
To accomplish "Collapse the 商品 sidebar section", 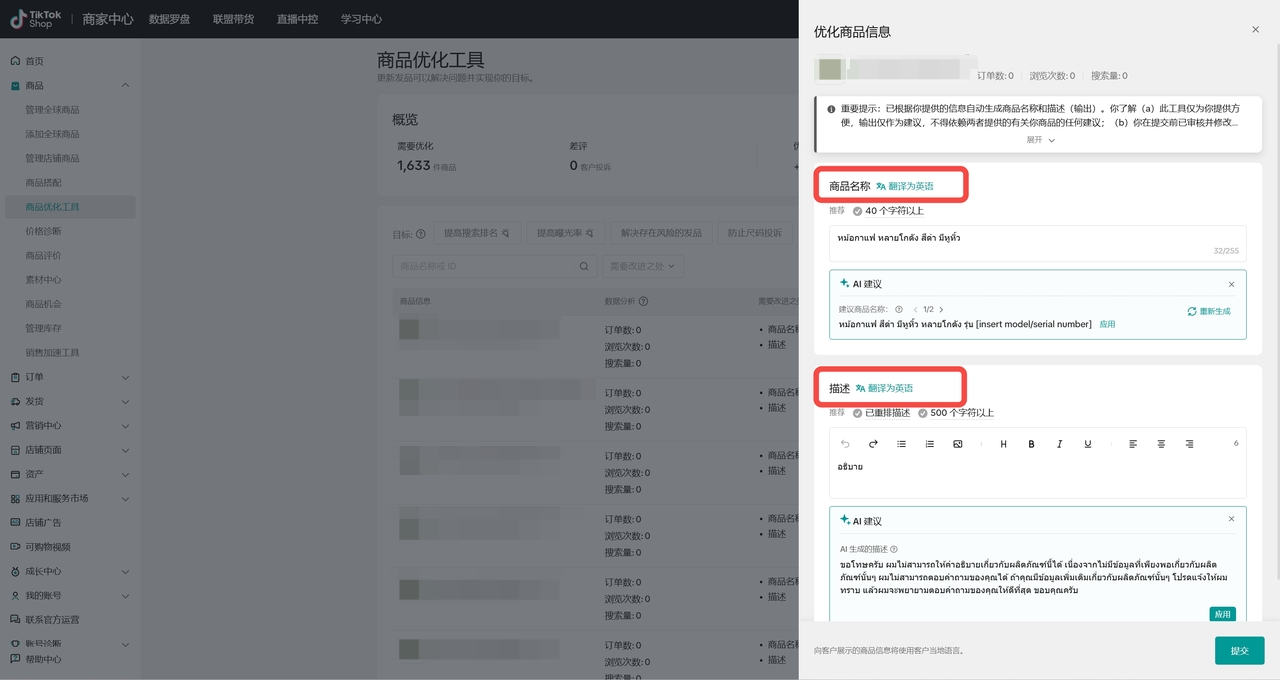I will point(125,86).
